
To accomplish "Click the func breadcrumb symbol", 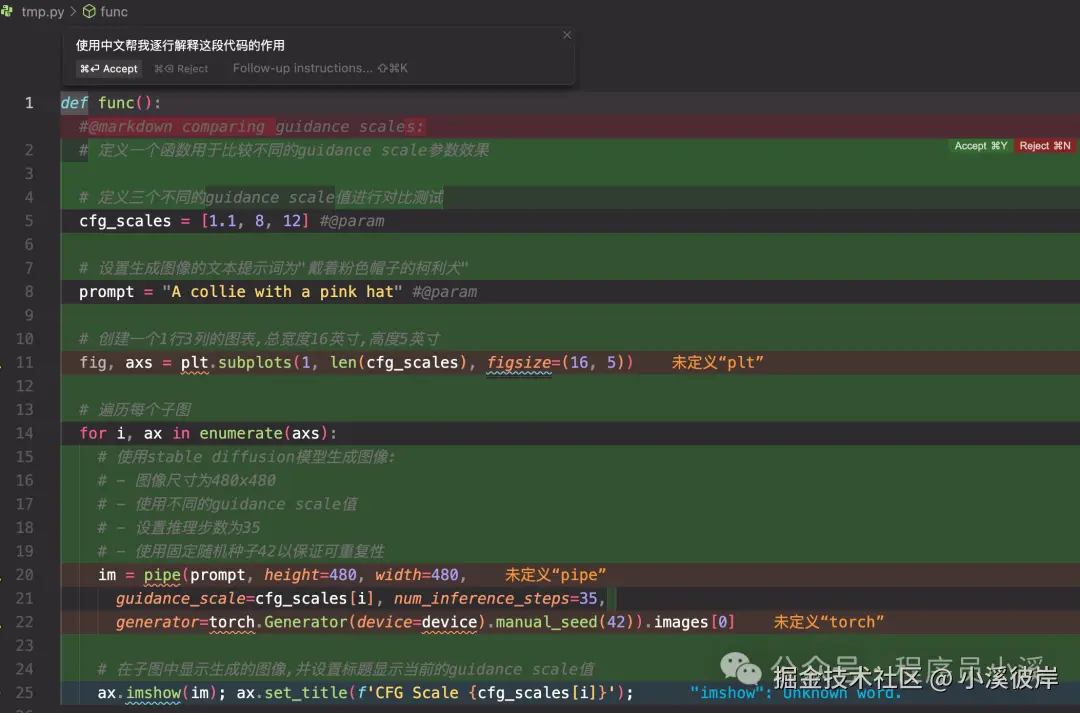I will click(114, 12).
